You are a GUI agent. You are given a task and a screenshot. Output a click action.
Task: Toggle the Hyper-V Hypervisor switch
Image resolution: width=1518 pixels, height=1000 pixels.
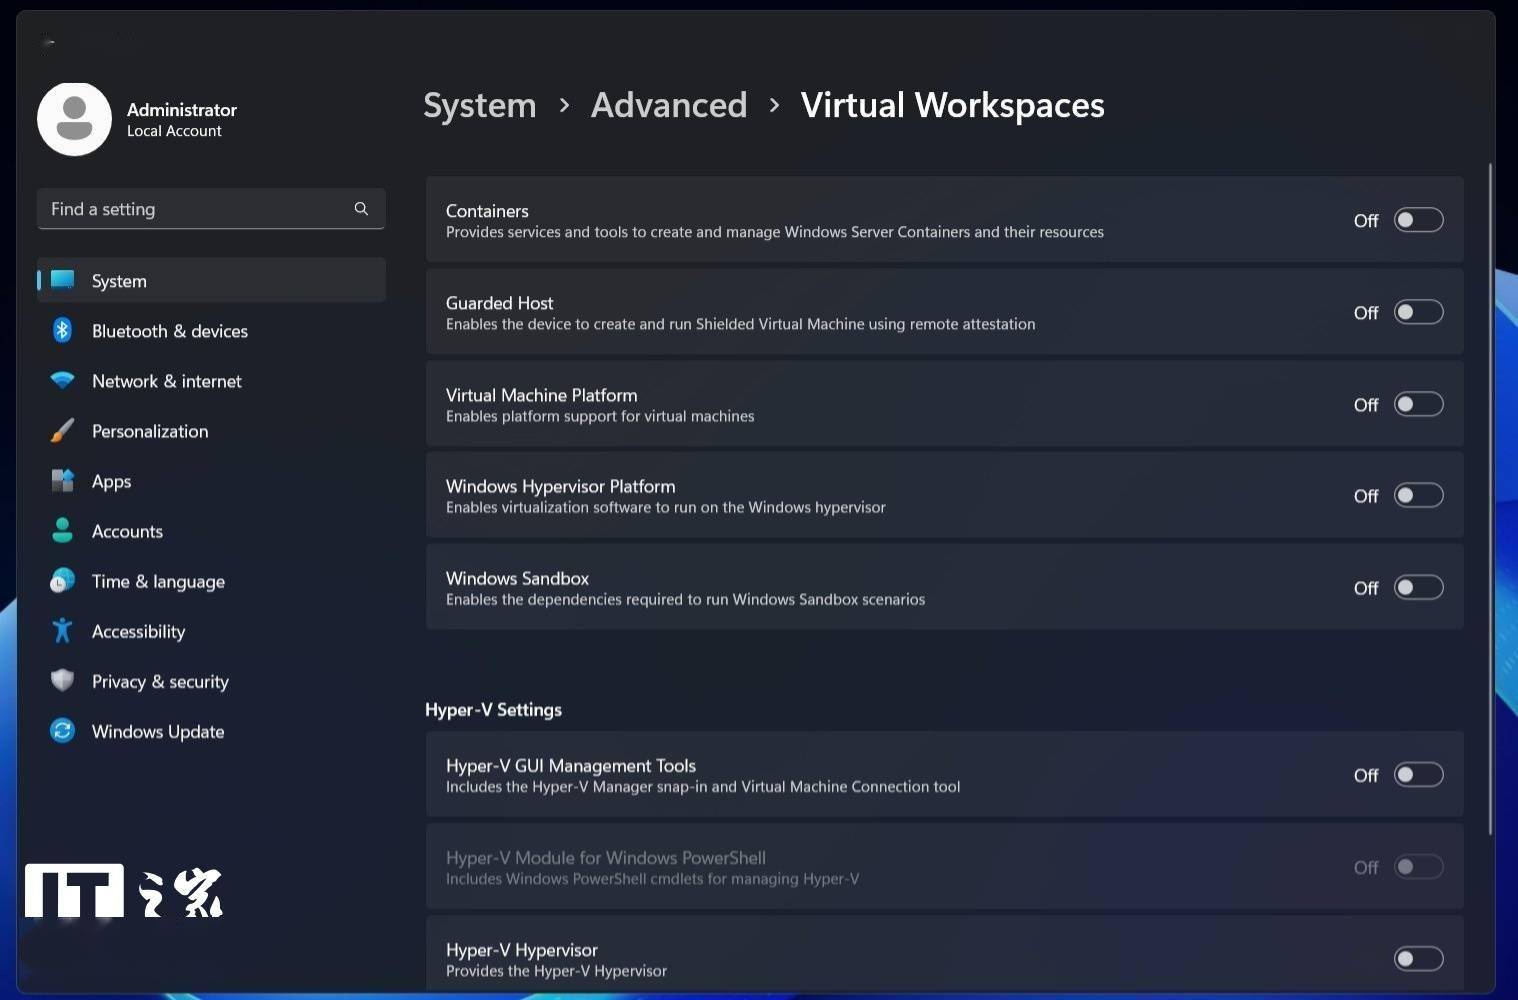1419,959
